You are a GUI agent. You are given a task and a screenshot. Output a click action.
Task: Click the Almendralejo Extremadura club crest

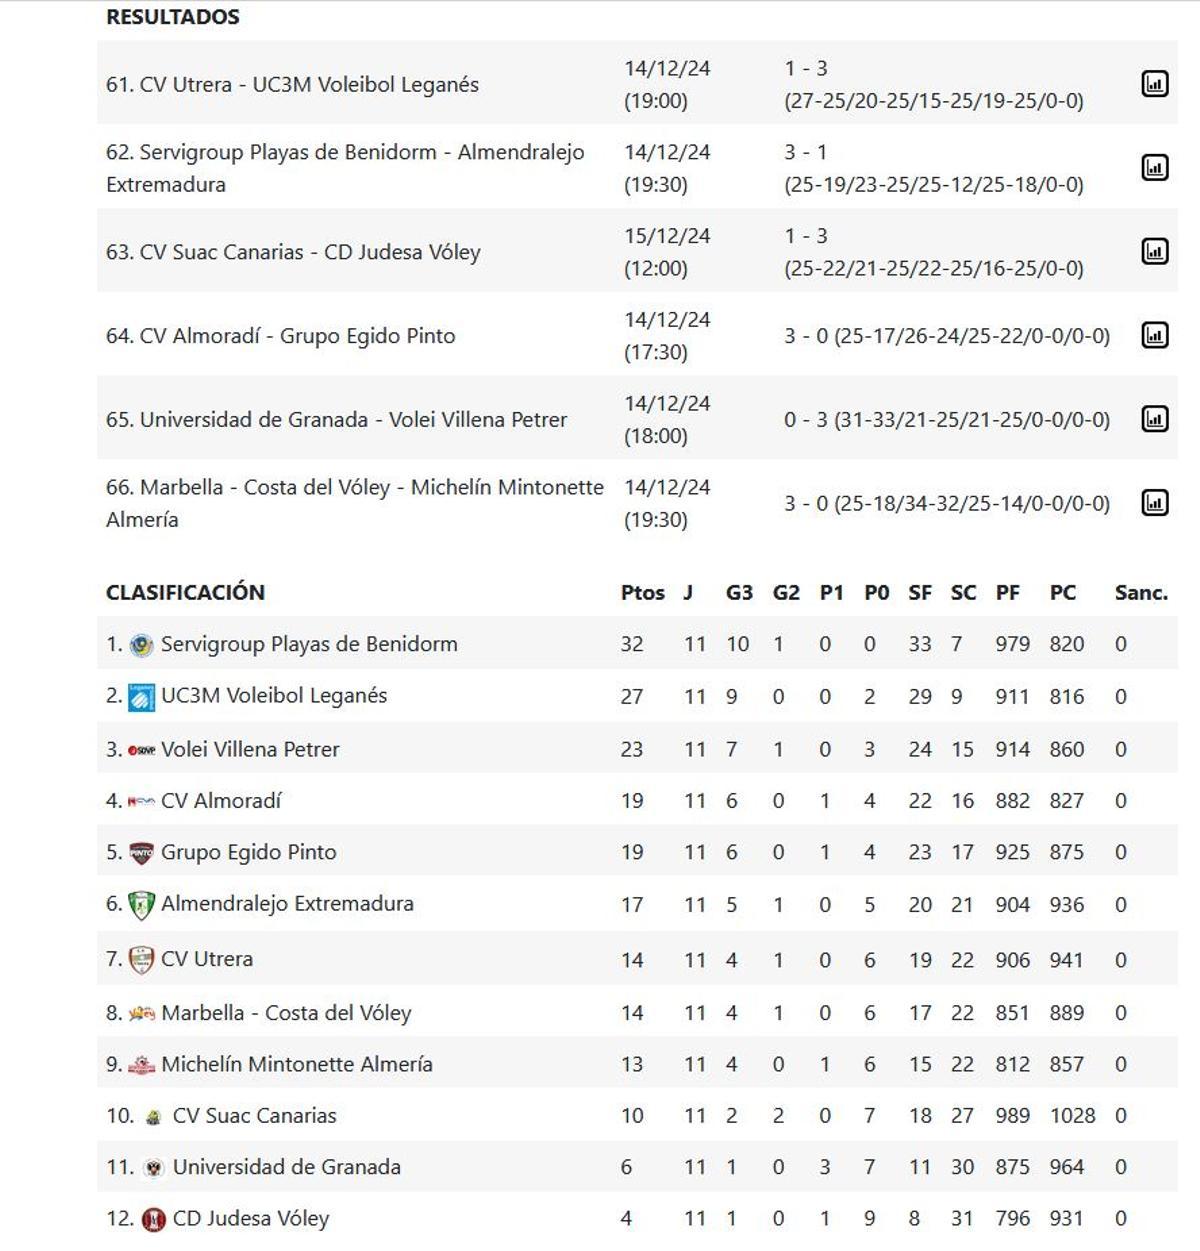tap(138, 904)
